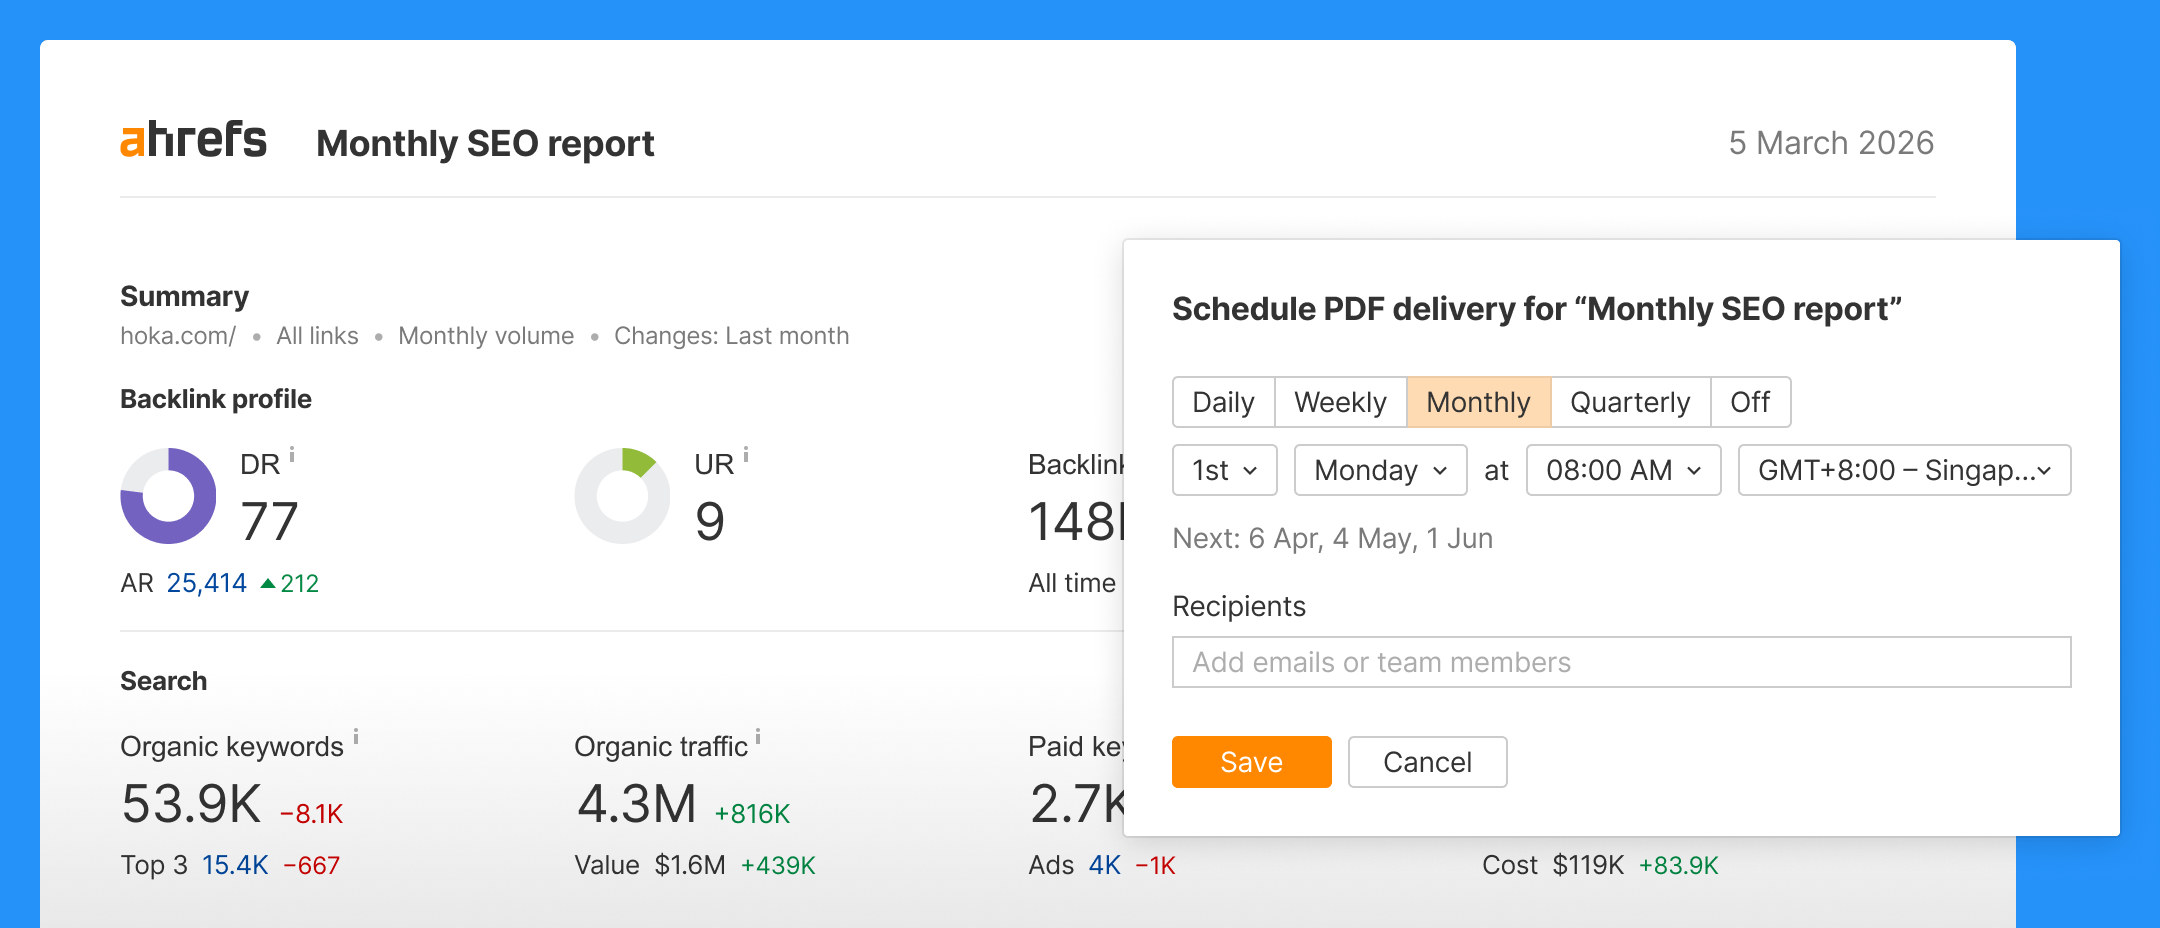Open the Singapore timezone dropdown

(1903, 470)
